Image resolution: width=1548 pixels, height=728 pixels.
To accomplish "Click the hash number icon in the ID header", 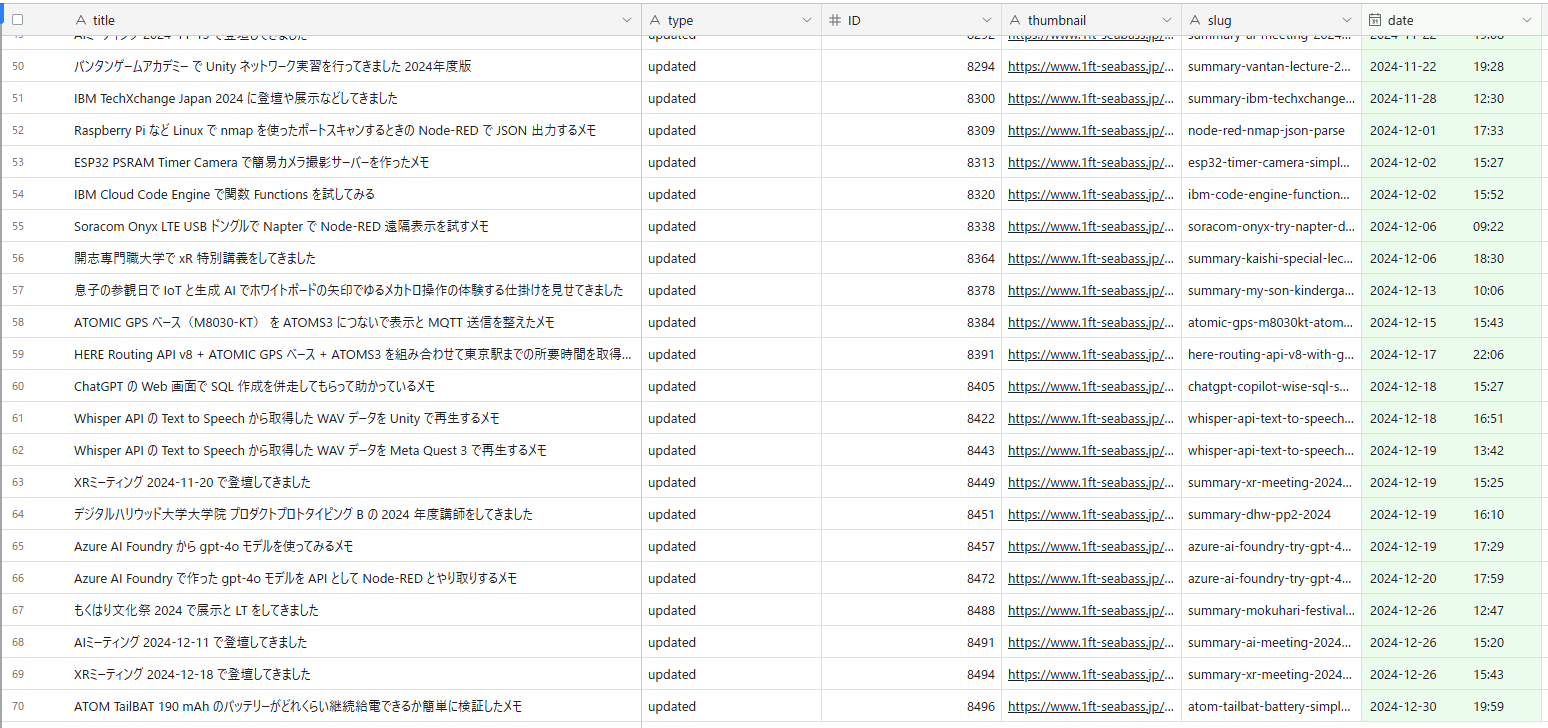I will tap(835, 20).
